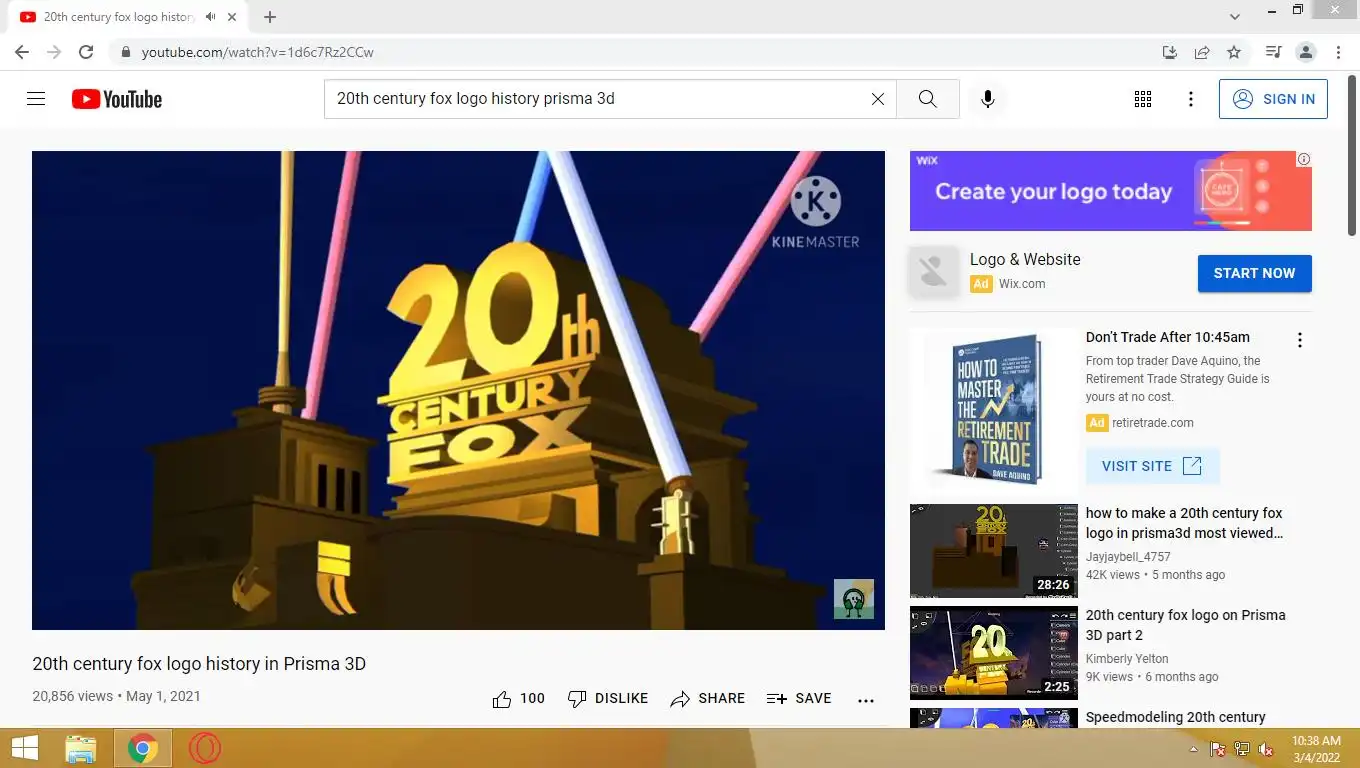Click the Wix ad info icon
This screenshot has height=768, width=1360.
(x=1304, y=159)
